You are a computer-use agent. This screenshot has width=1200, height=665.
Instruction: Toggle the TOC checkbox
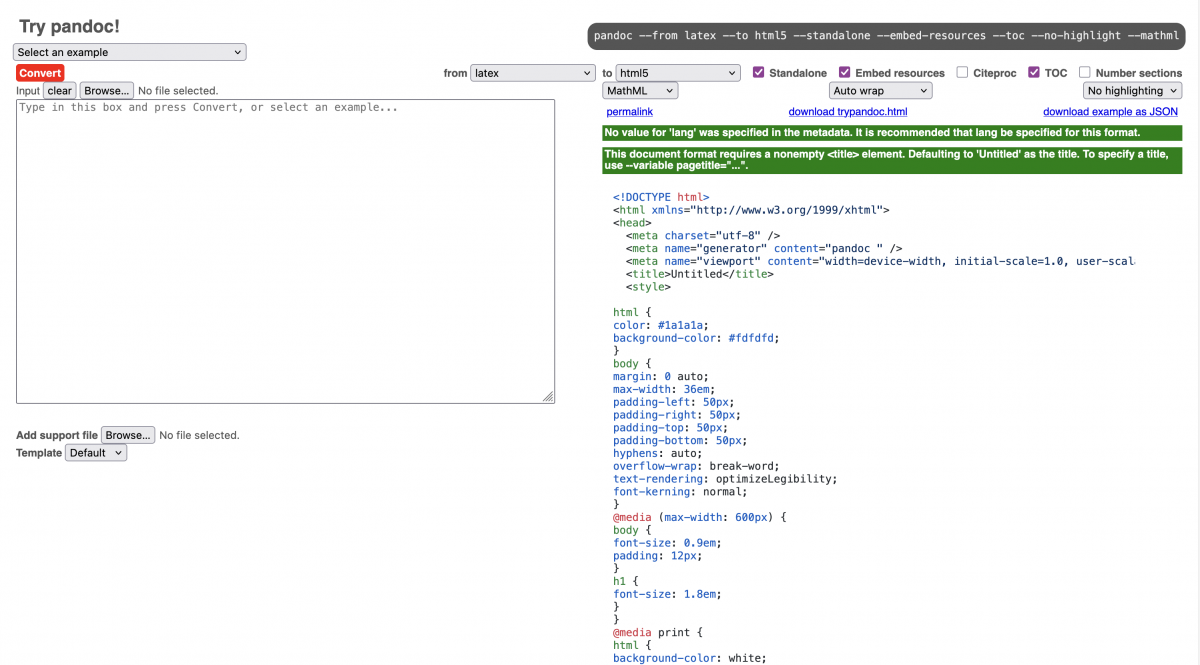[x=1034, y=73]
